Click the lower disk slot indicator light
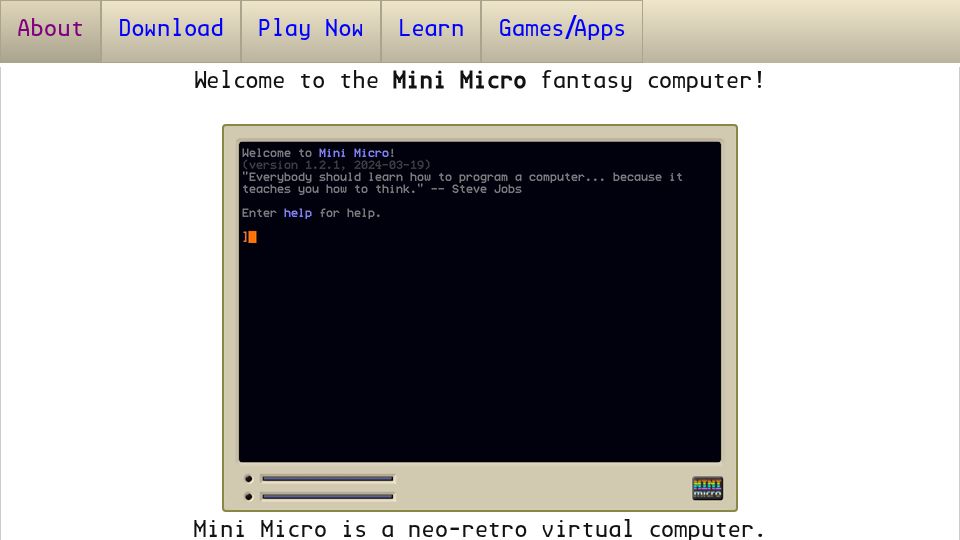The width and height of the screenshot is (960, 540). [x=249, y=497]
